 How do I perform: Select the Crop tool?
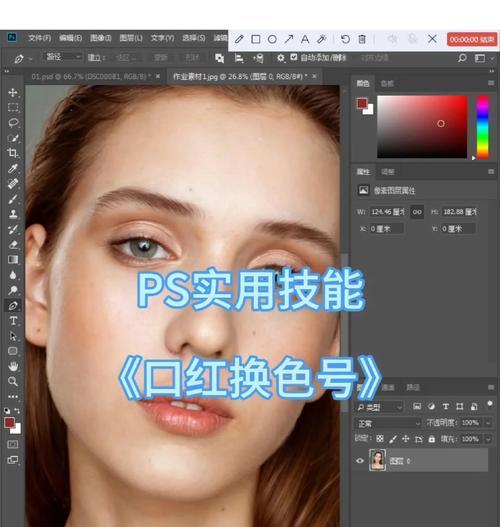[13, 153]
